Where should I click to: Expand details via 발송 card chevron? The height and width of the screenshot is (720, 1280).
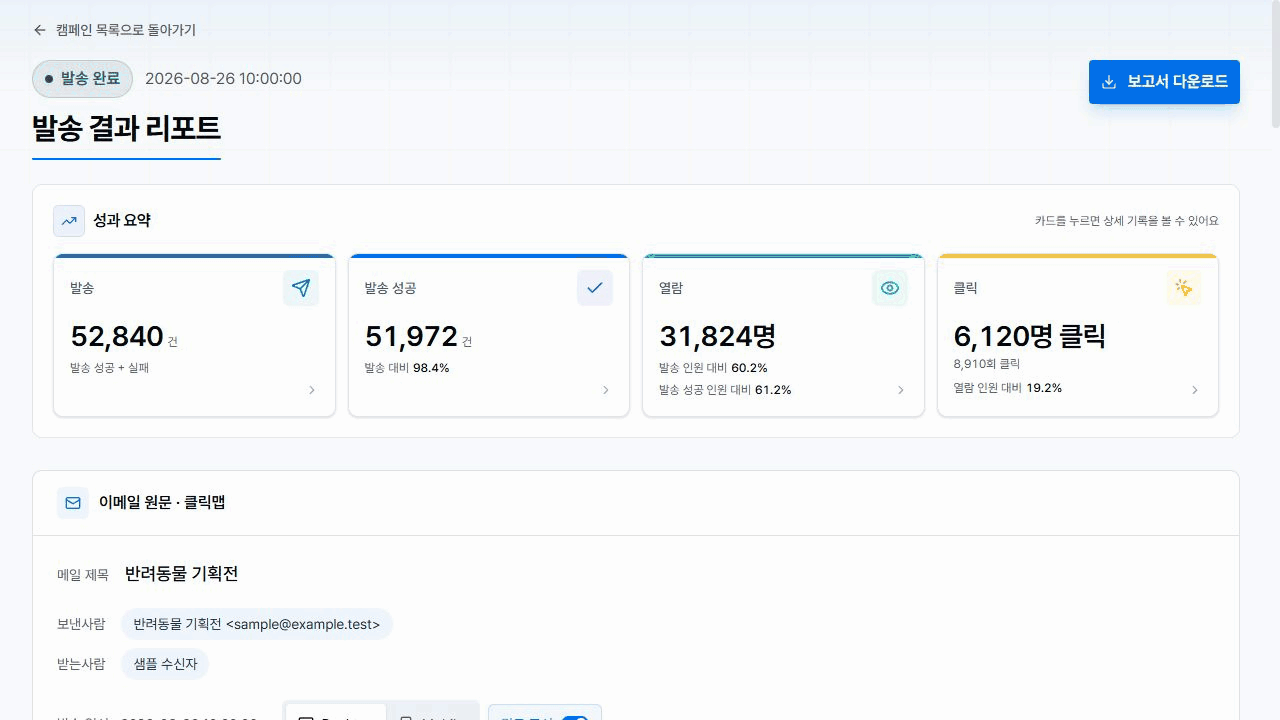[312, 390]
